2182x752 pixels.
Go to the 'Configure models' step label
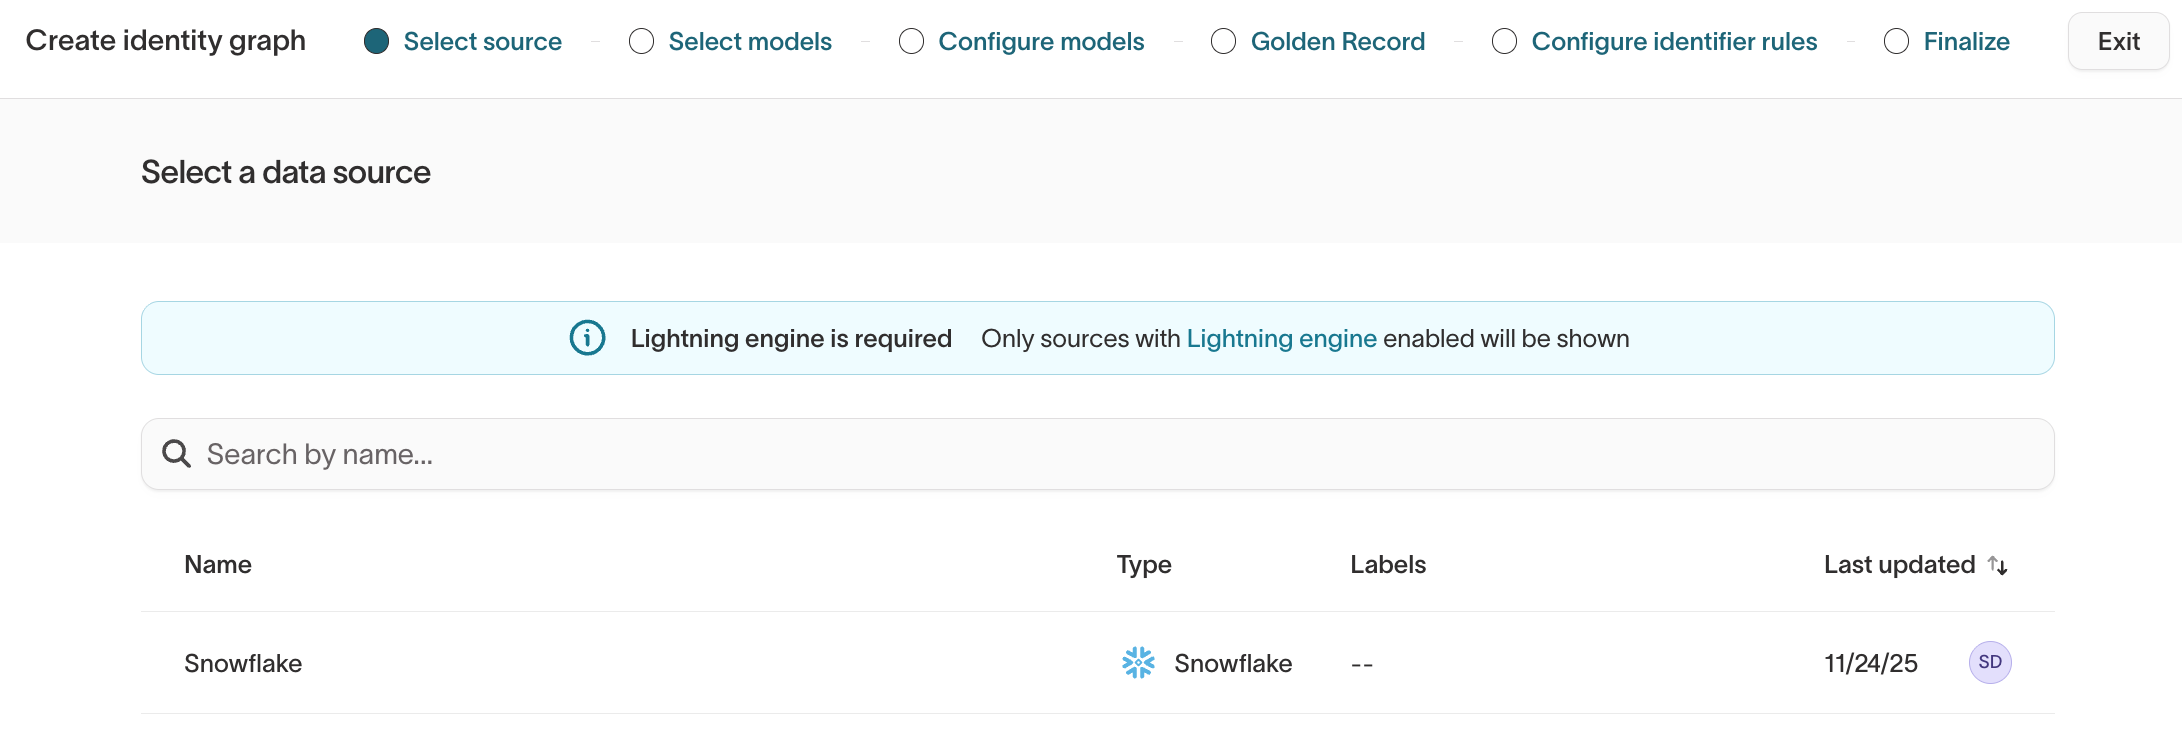point(1041,41)
